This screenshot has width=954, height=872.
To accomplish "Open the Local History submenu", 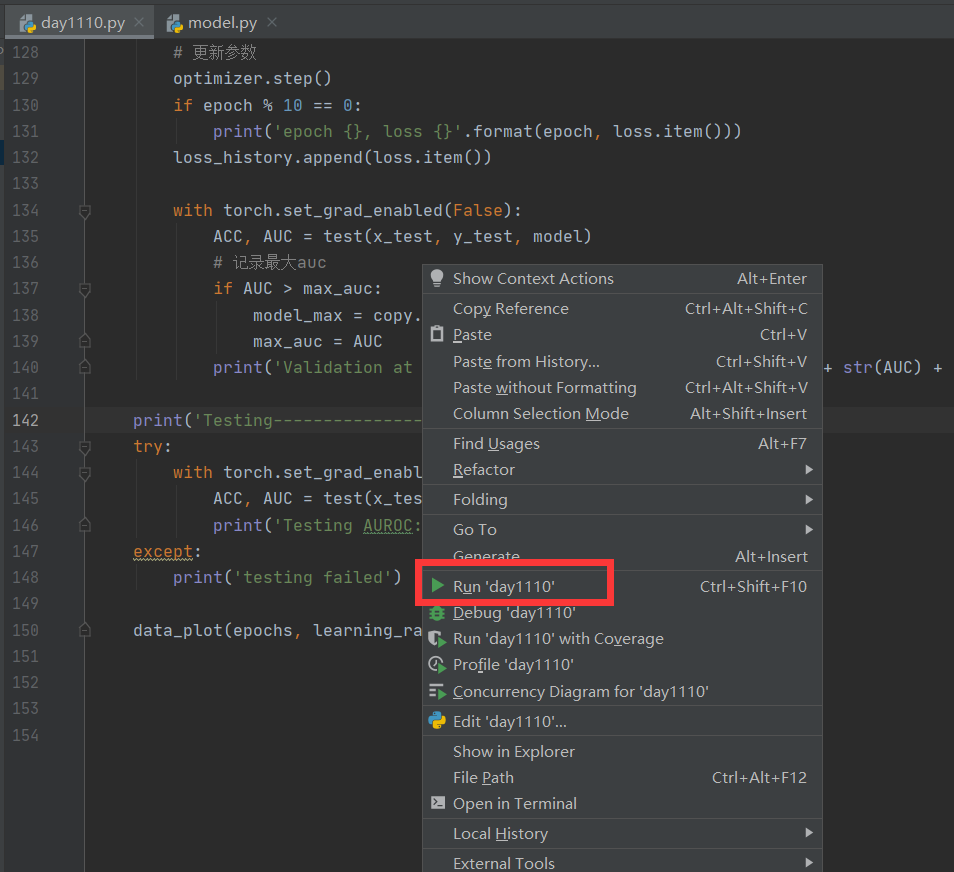I will coord(622,834).
